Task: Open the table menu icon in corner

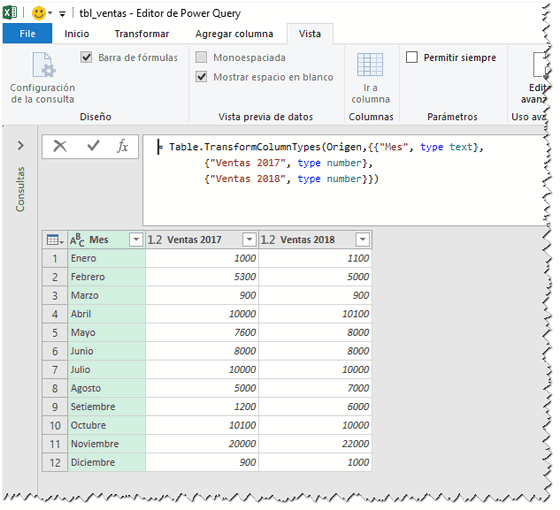Action: coord(55,240)
